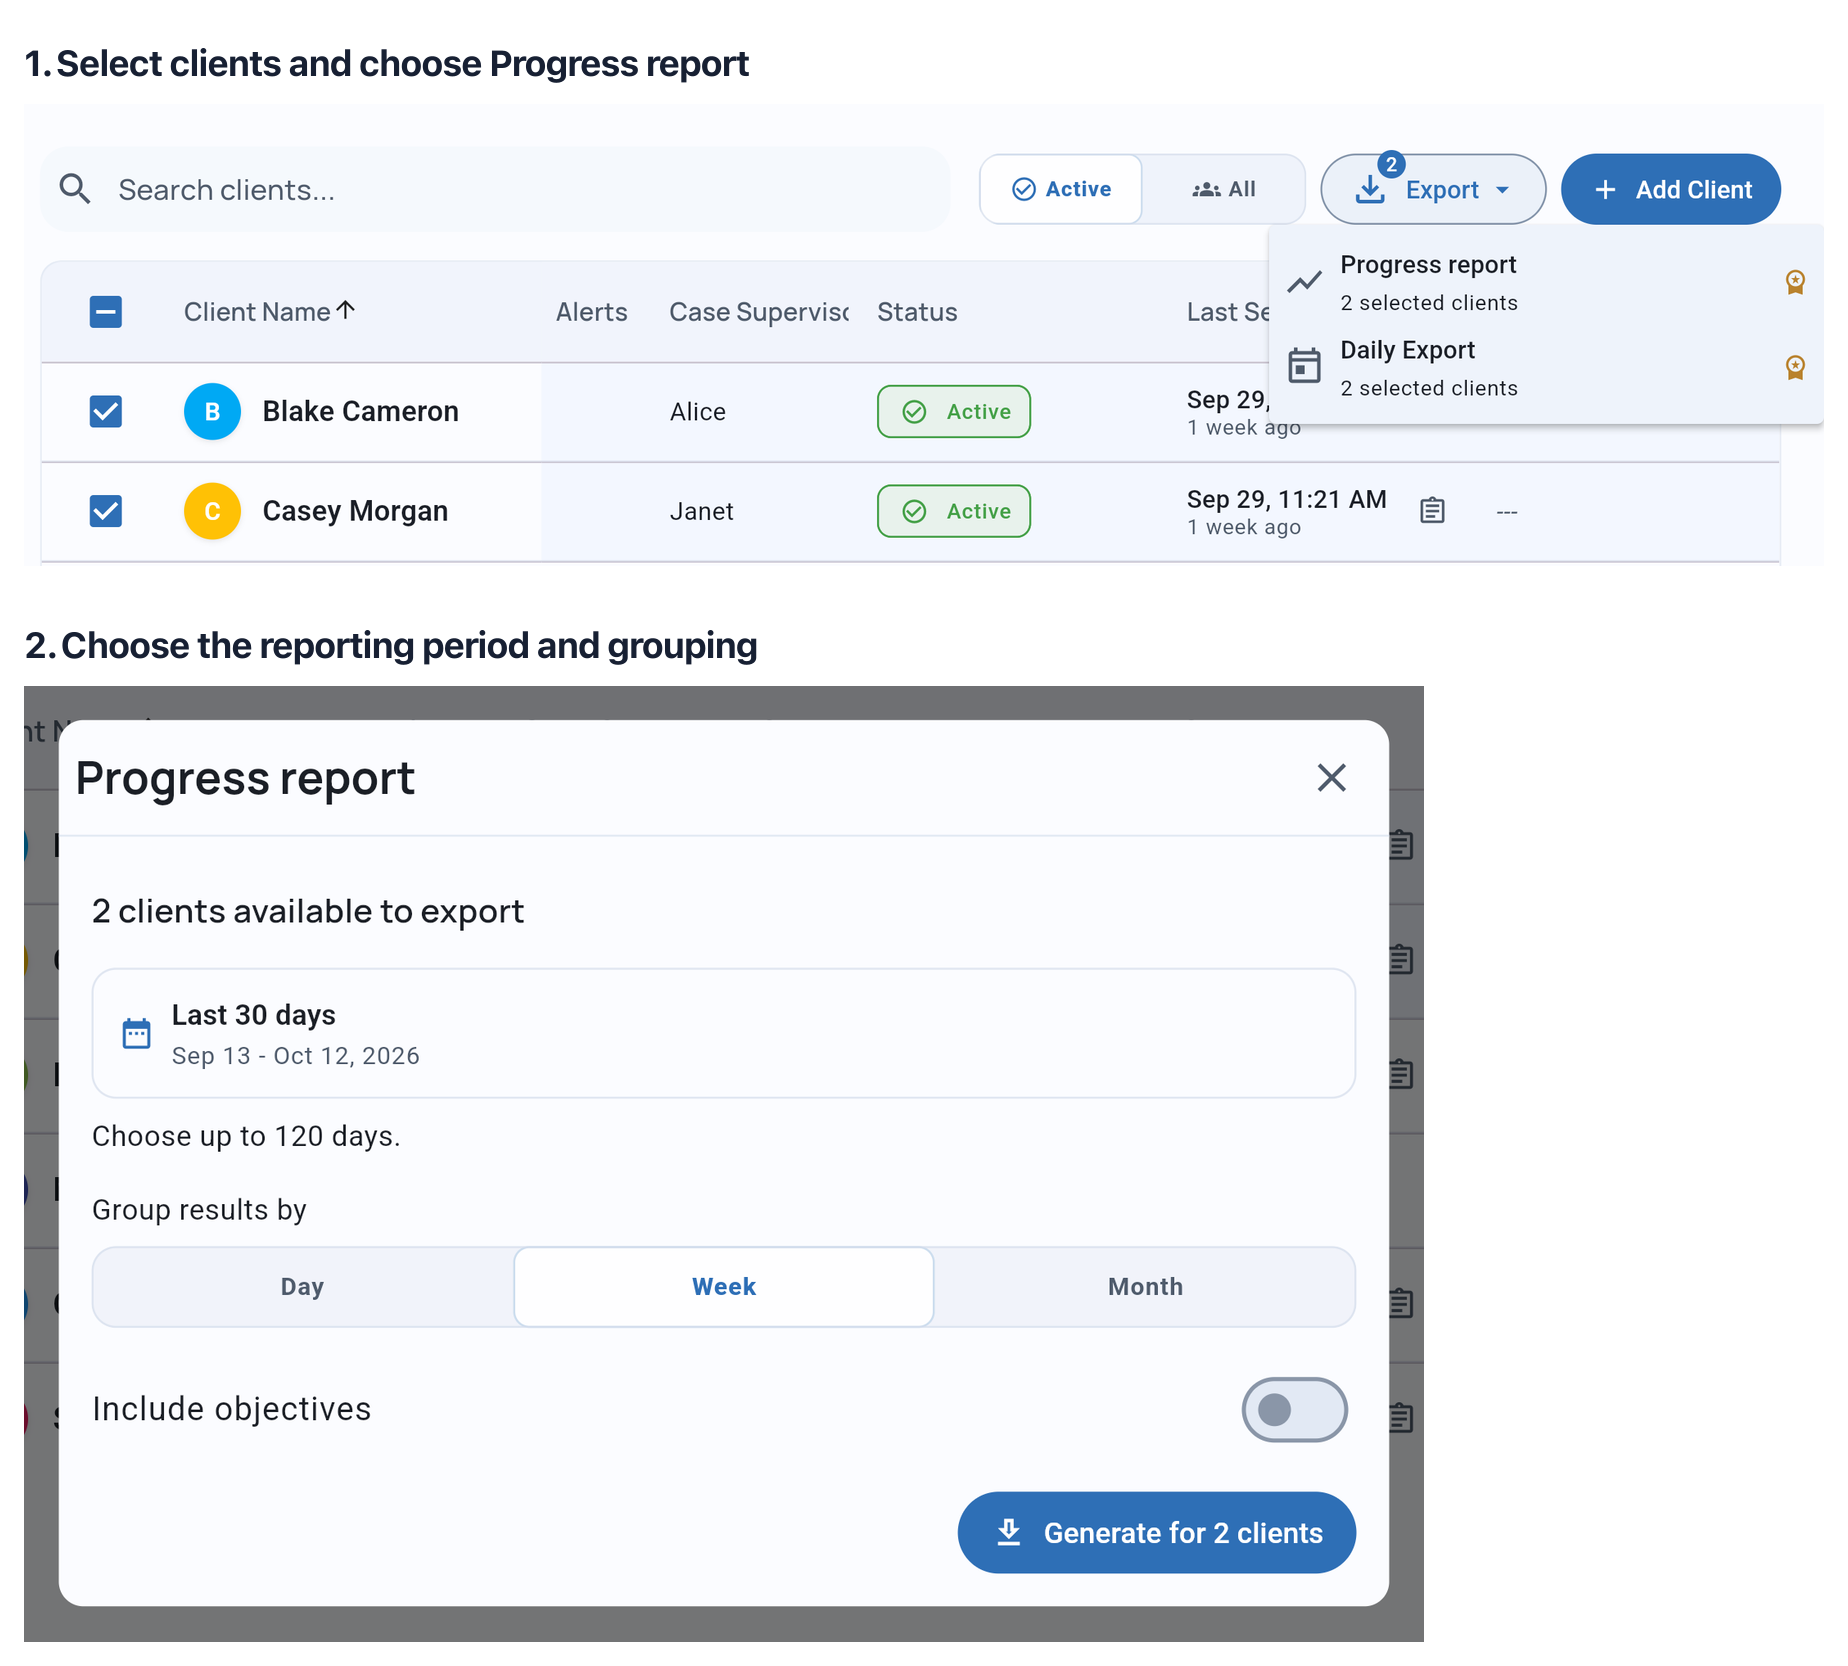Close the Progress report dialog
The image size is (1848, 1666).
[1331, 777]
